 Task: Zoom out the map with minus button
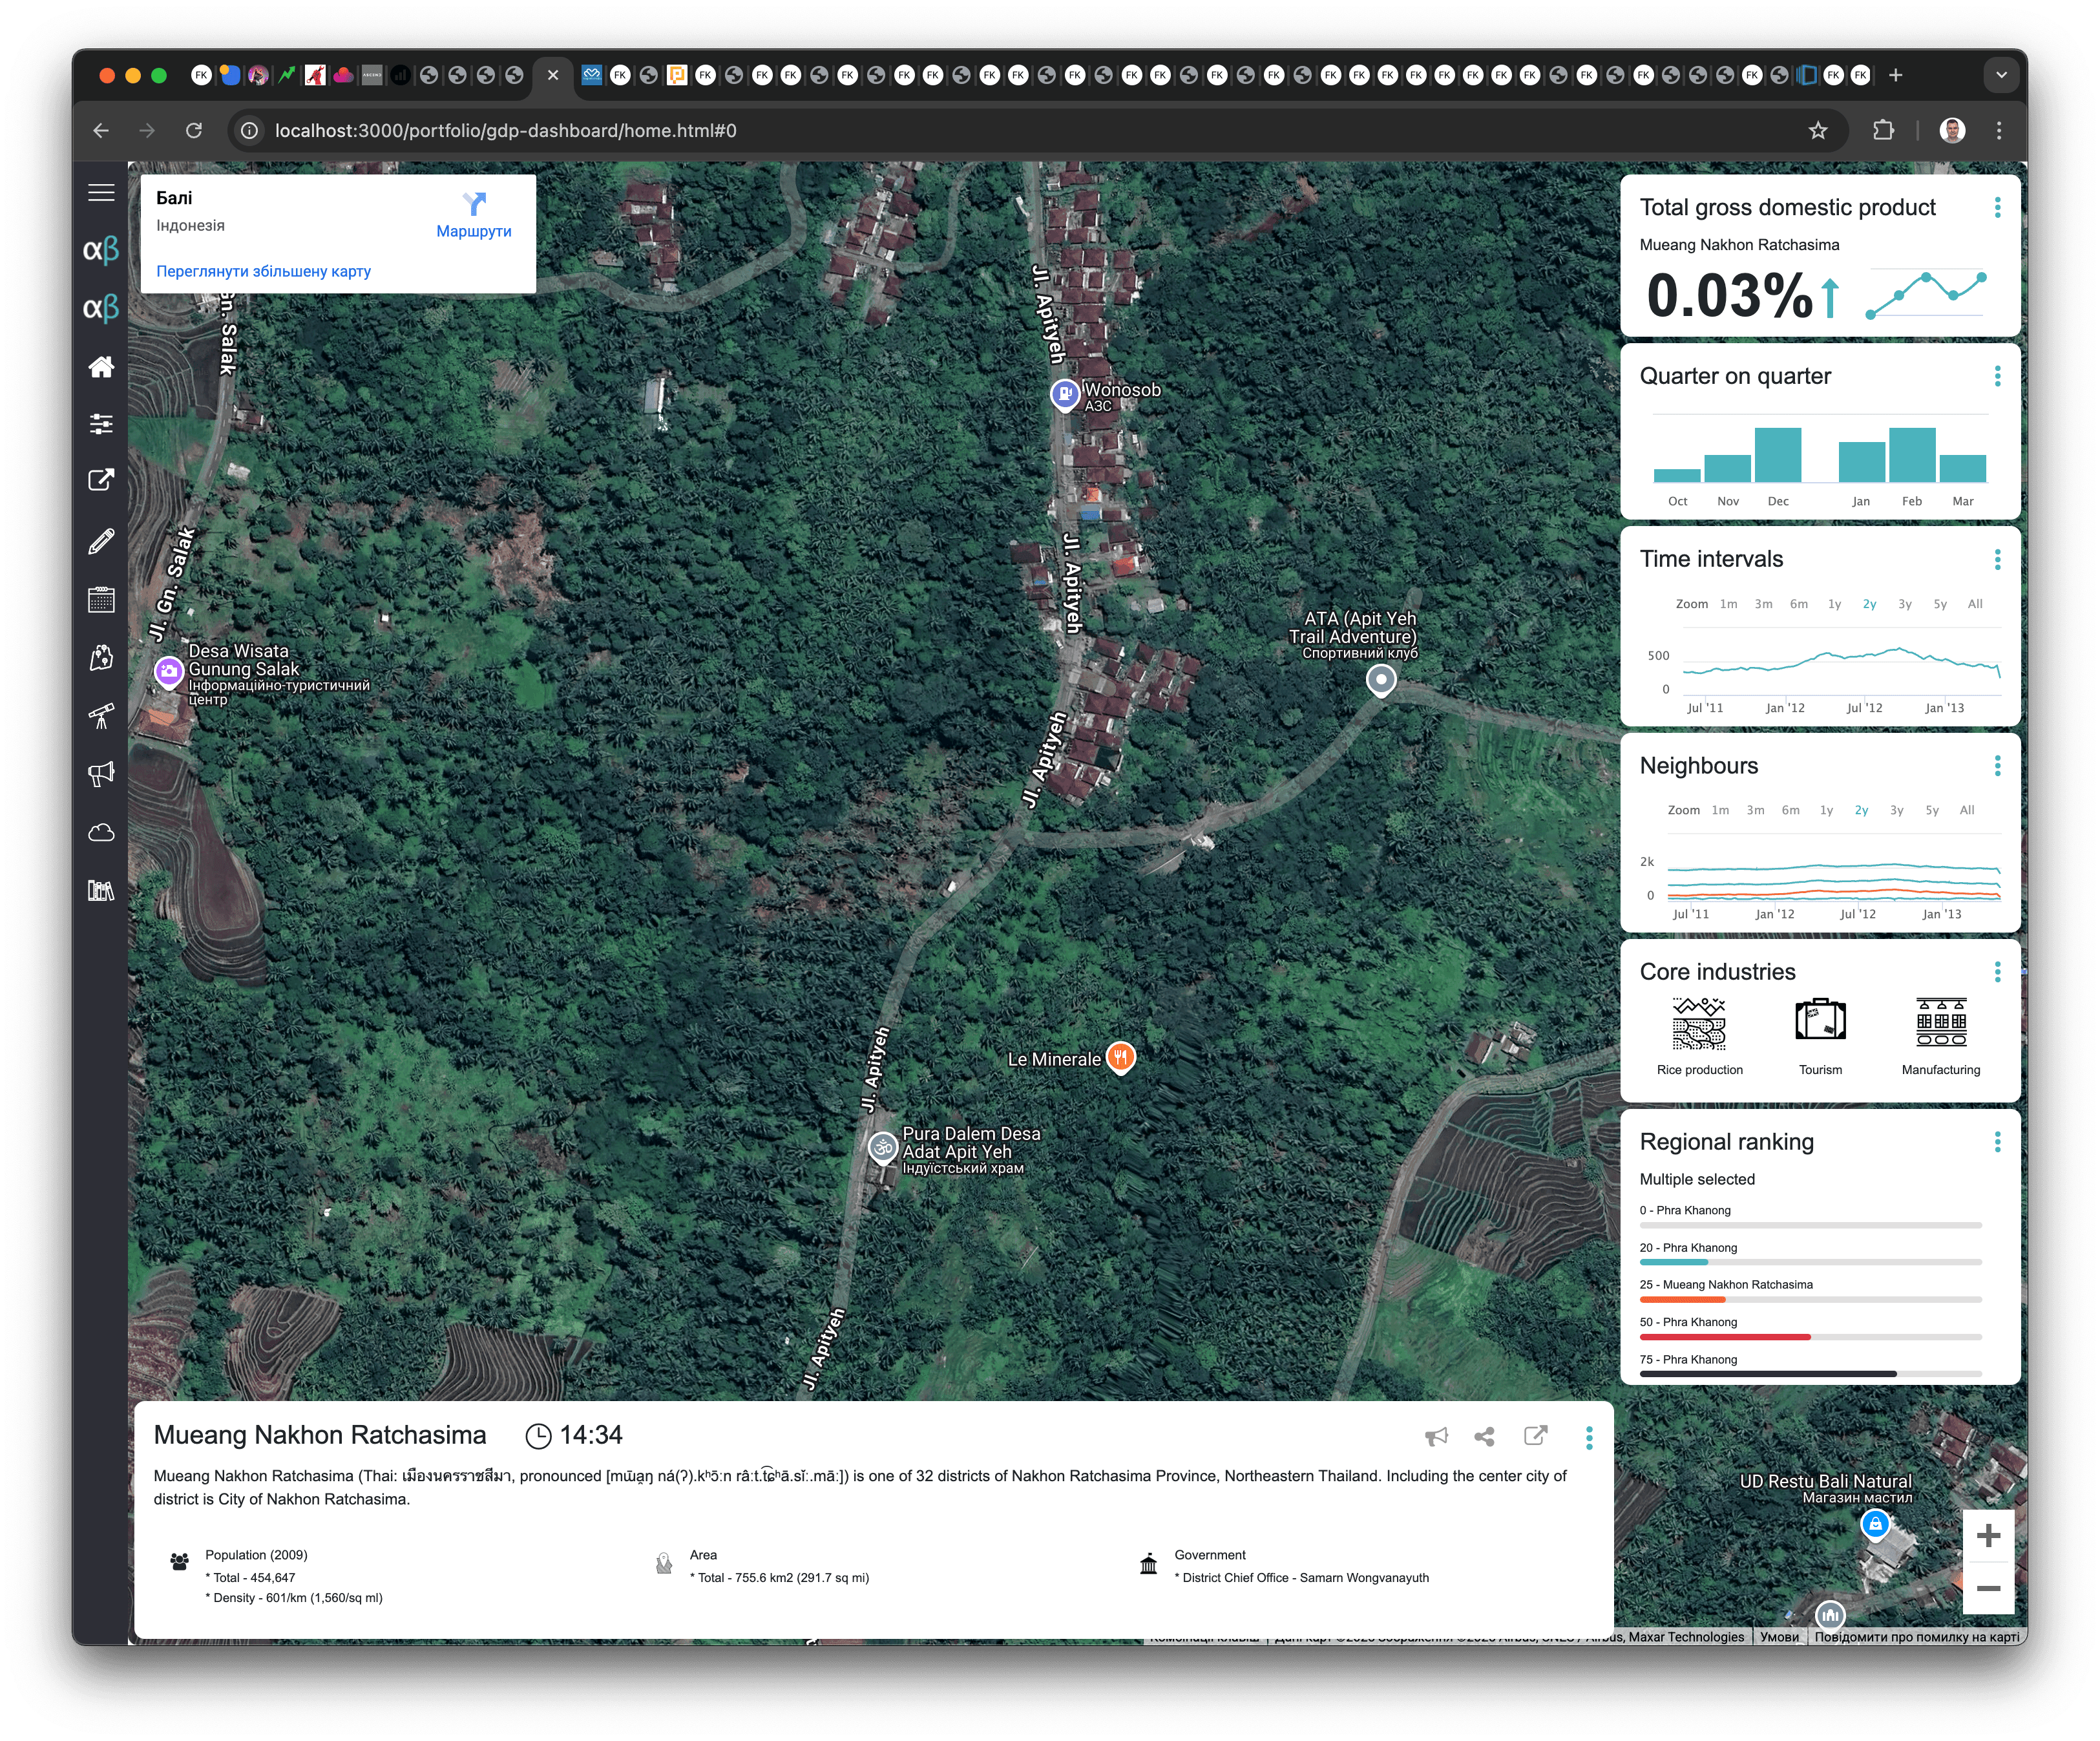(x=1988, y=1588)
